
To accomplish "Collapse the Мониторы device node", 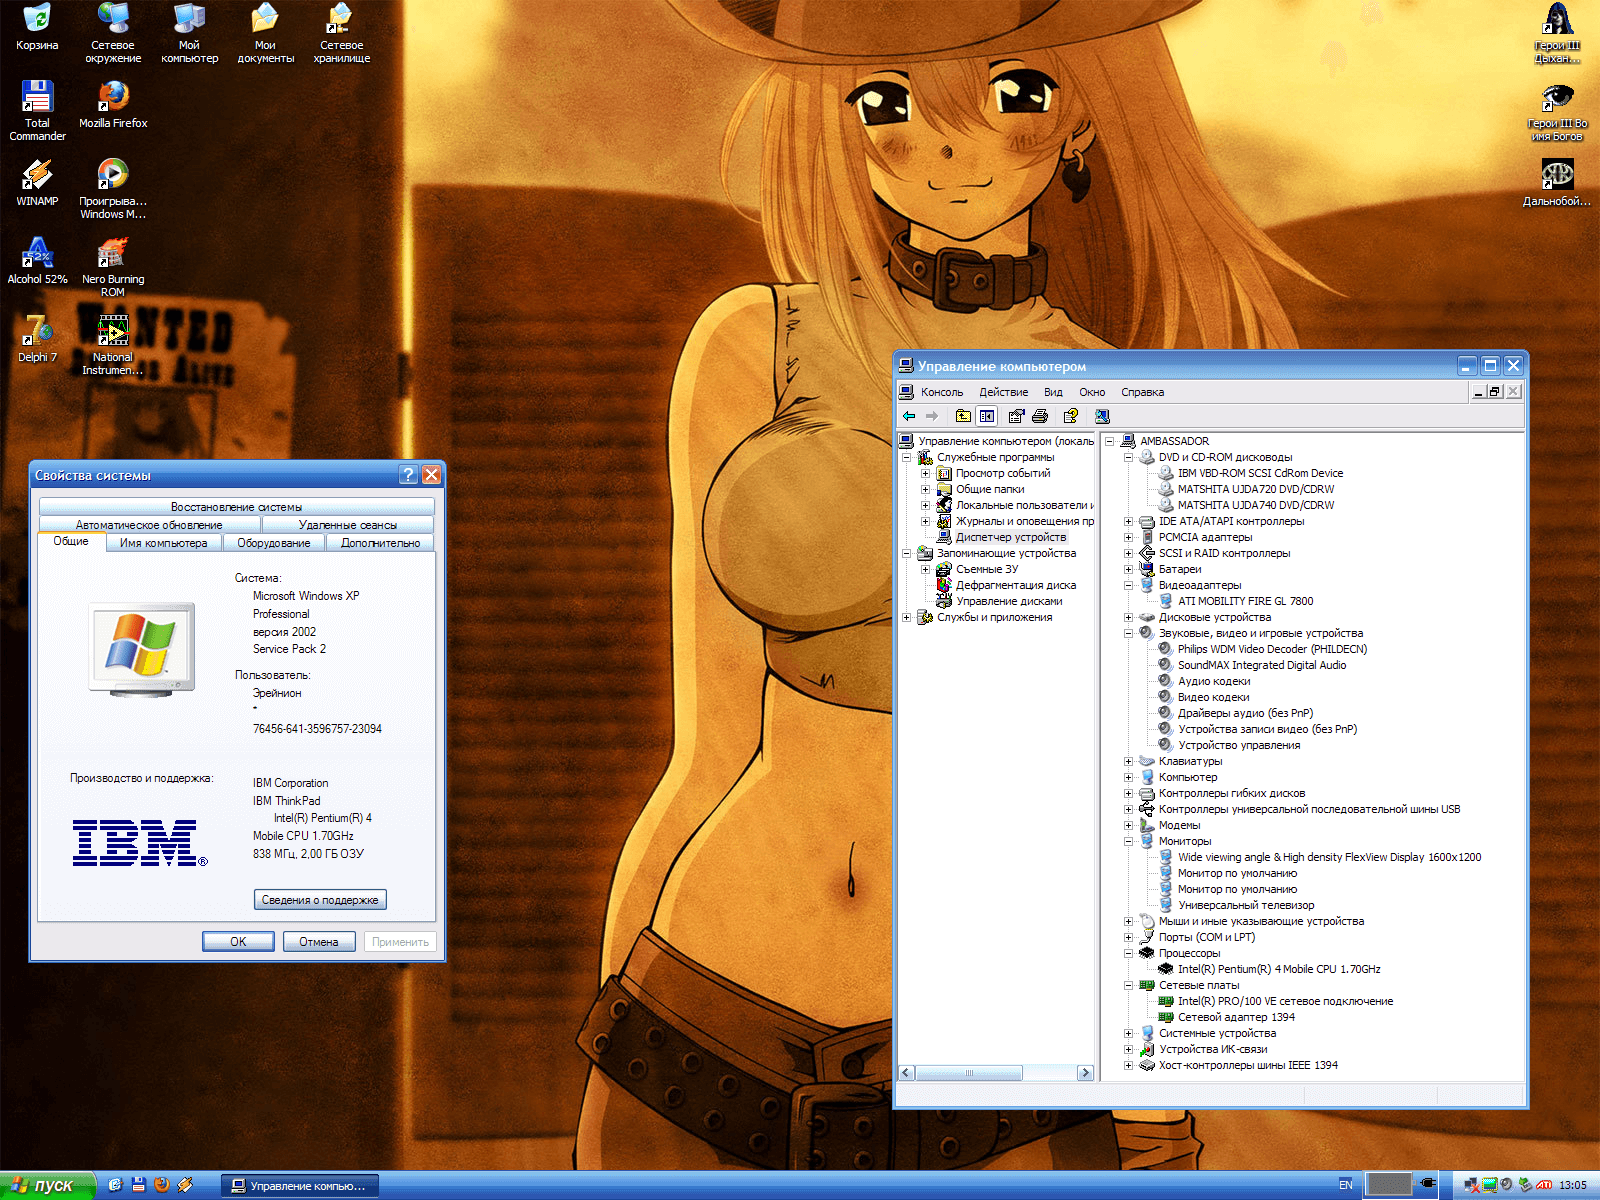I will (x=1128, y=841).
